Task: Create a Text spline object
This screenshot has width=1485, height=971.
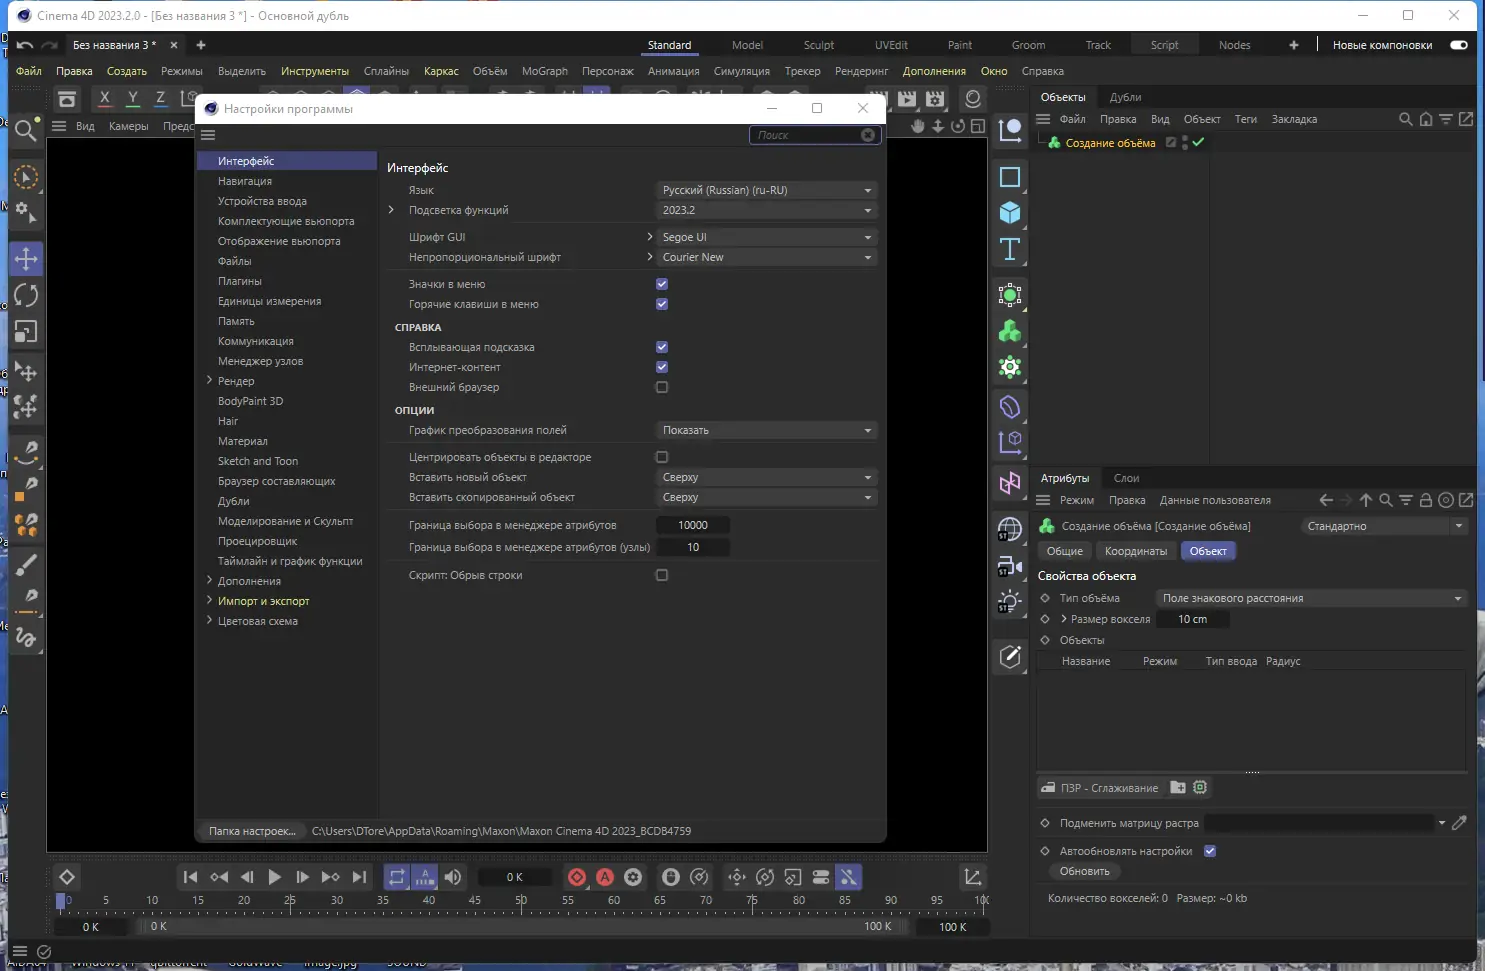Action: pyautogui.click(x=1010, y=249)
